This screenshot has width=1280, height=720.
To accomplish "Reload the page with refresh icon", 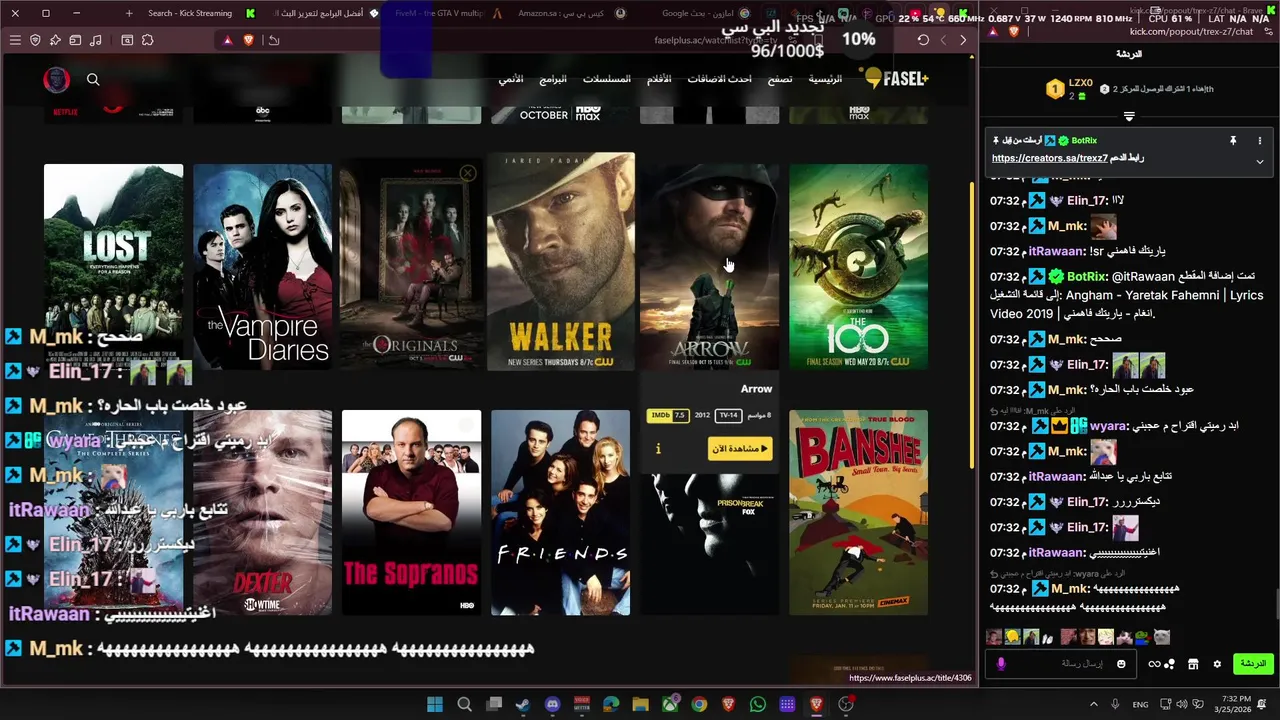I will point(923,40).
